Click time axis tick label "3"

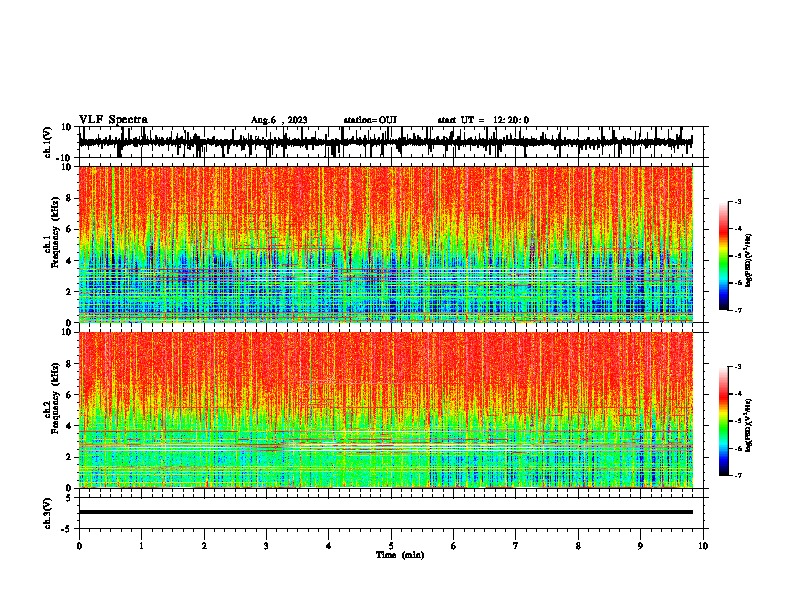pyautogui.click(x=266, y=546)
